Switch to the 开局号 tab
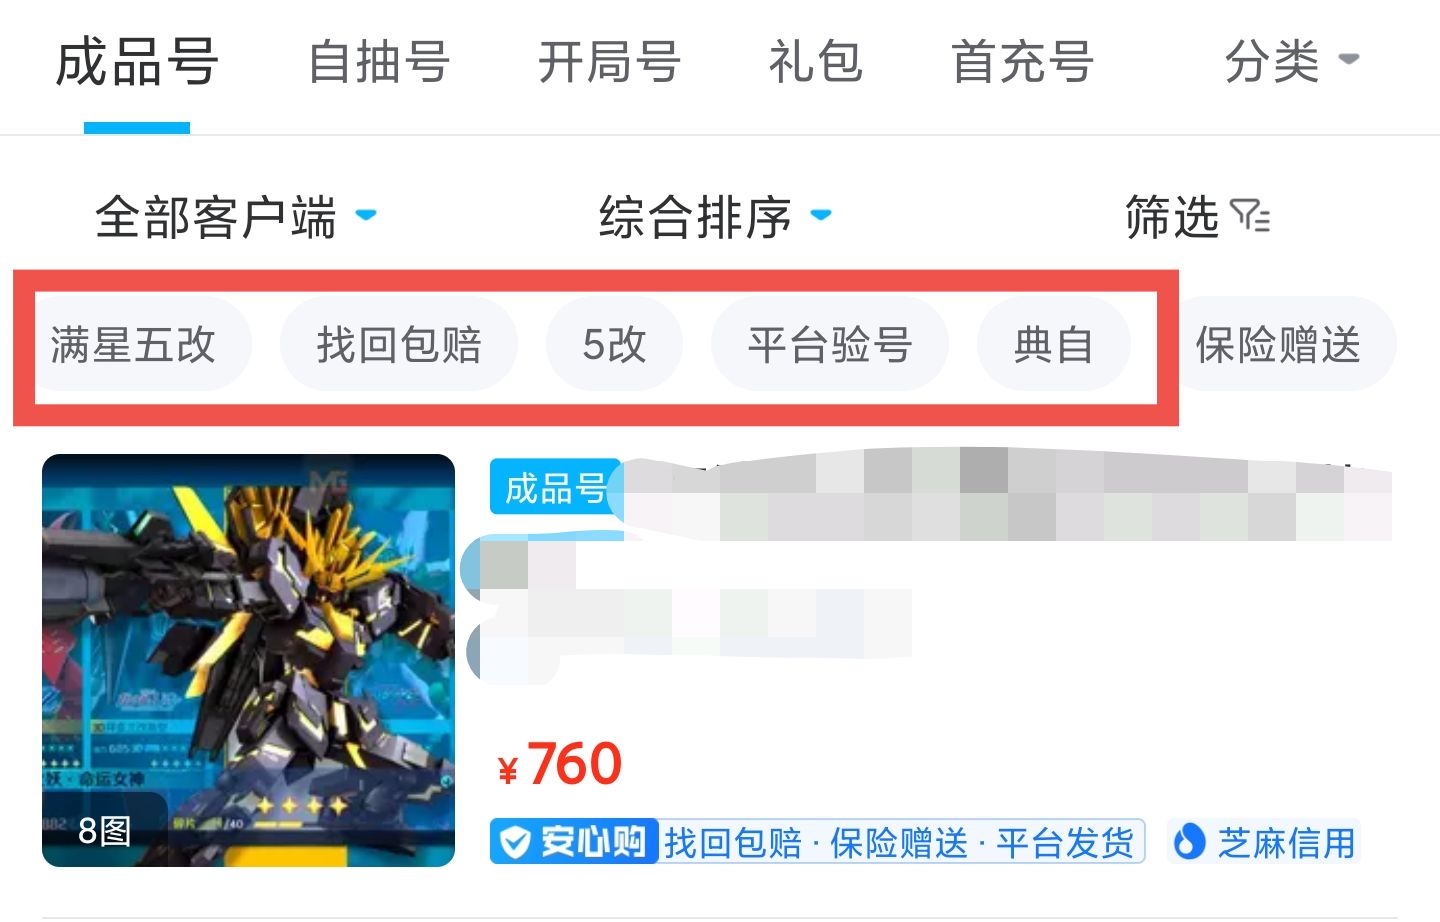This screenshot has width=1440, height=922. click(x=609, y=62)
